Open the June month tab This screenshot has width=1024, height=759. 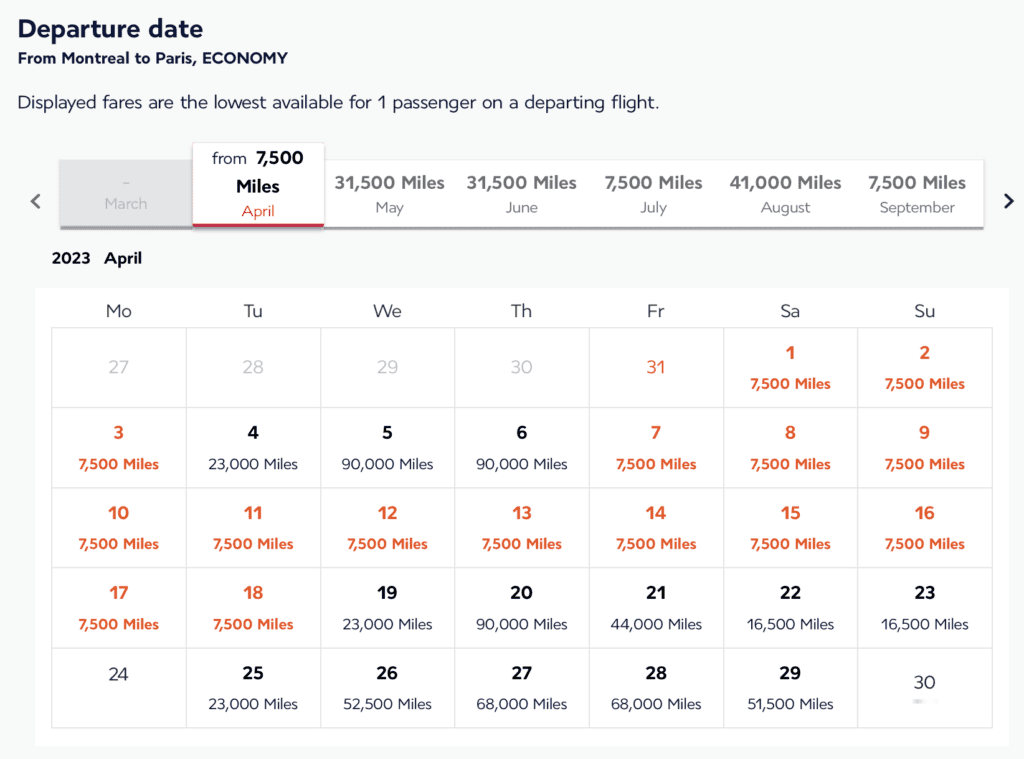pos(521,194)
